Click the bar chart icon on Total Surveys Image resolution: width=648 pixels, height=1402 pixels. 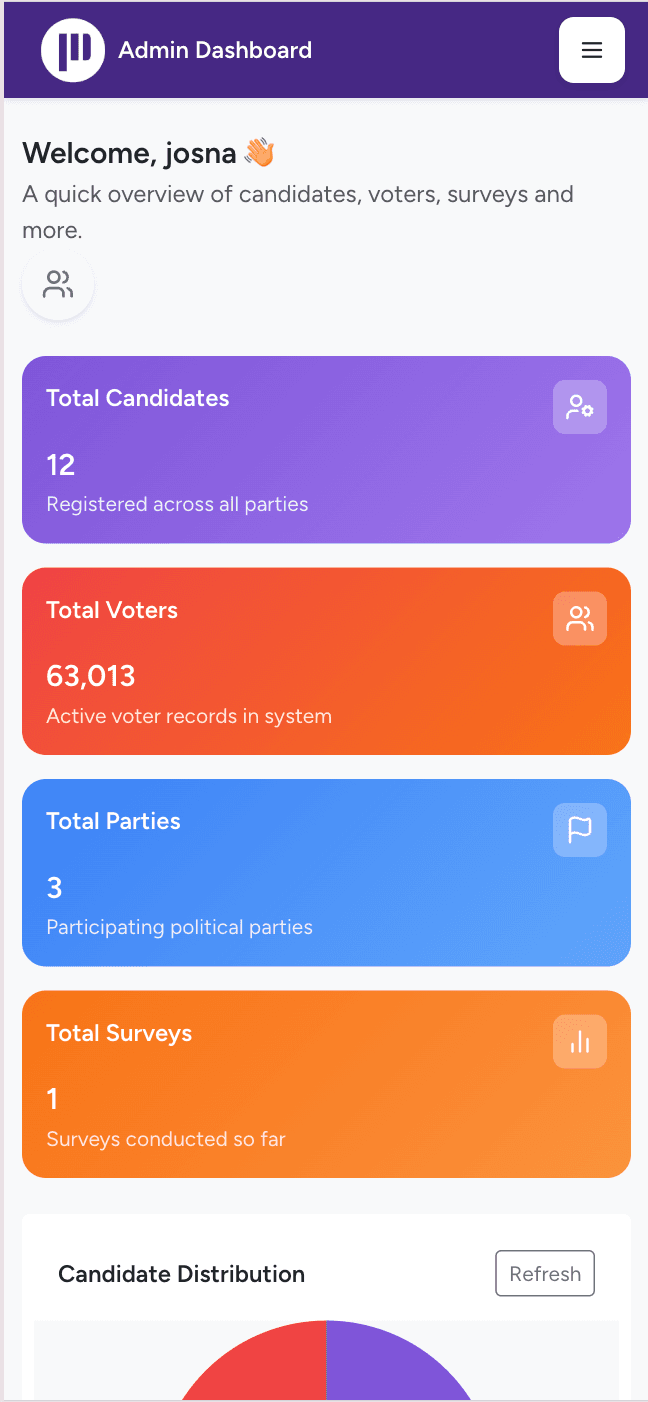(x=580, y=1042)
